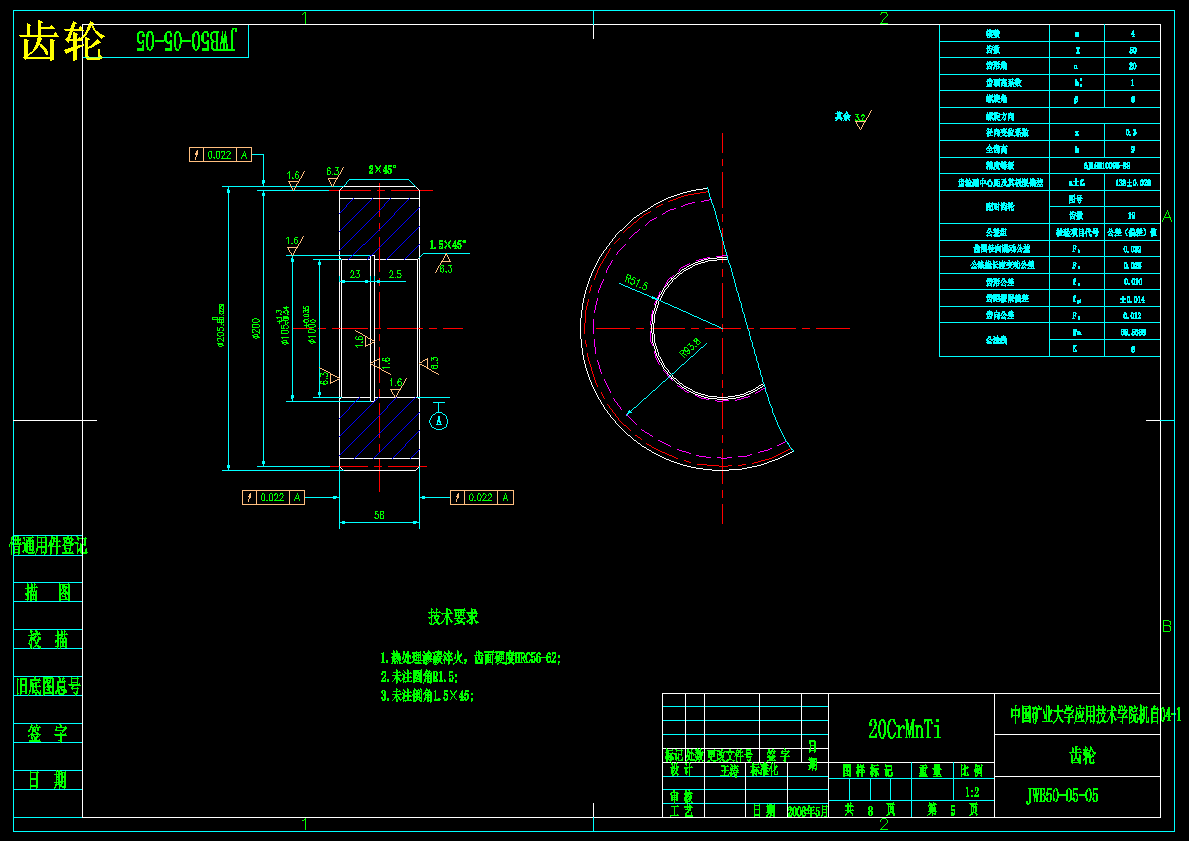Screen dimensions: 1189x841
Task: Click the 6.3 roughness symbol beside 2×45°
Action: click(334, 176)
